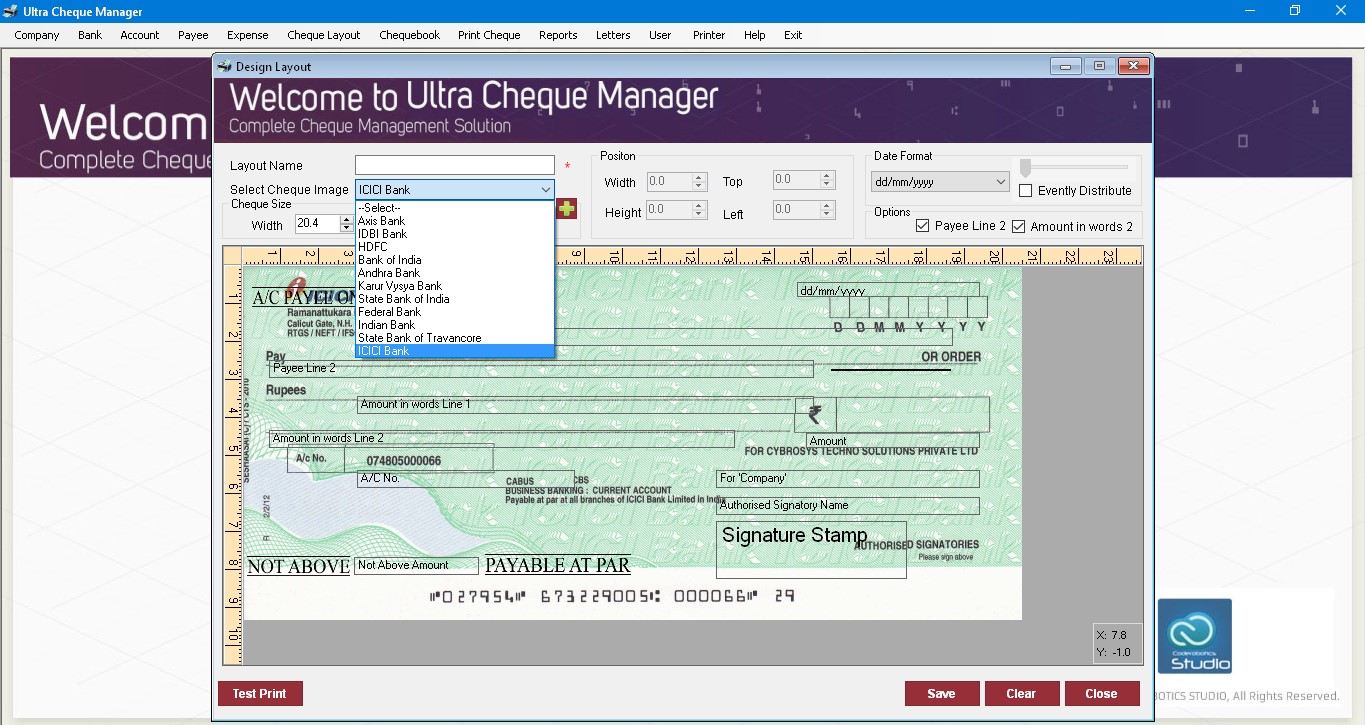Open the Letters menu
1365x725 pixels.
click(613, 35)
